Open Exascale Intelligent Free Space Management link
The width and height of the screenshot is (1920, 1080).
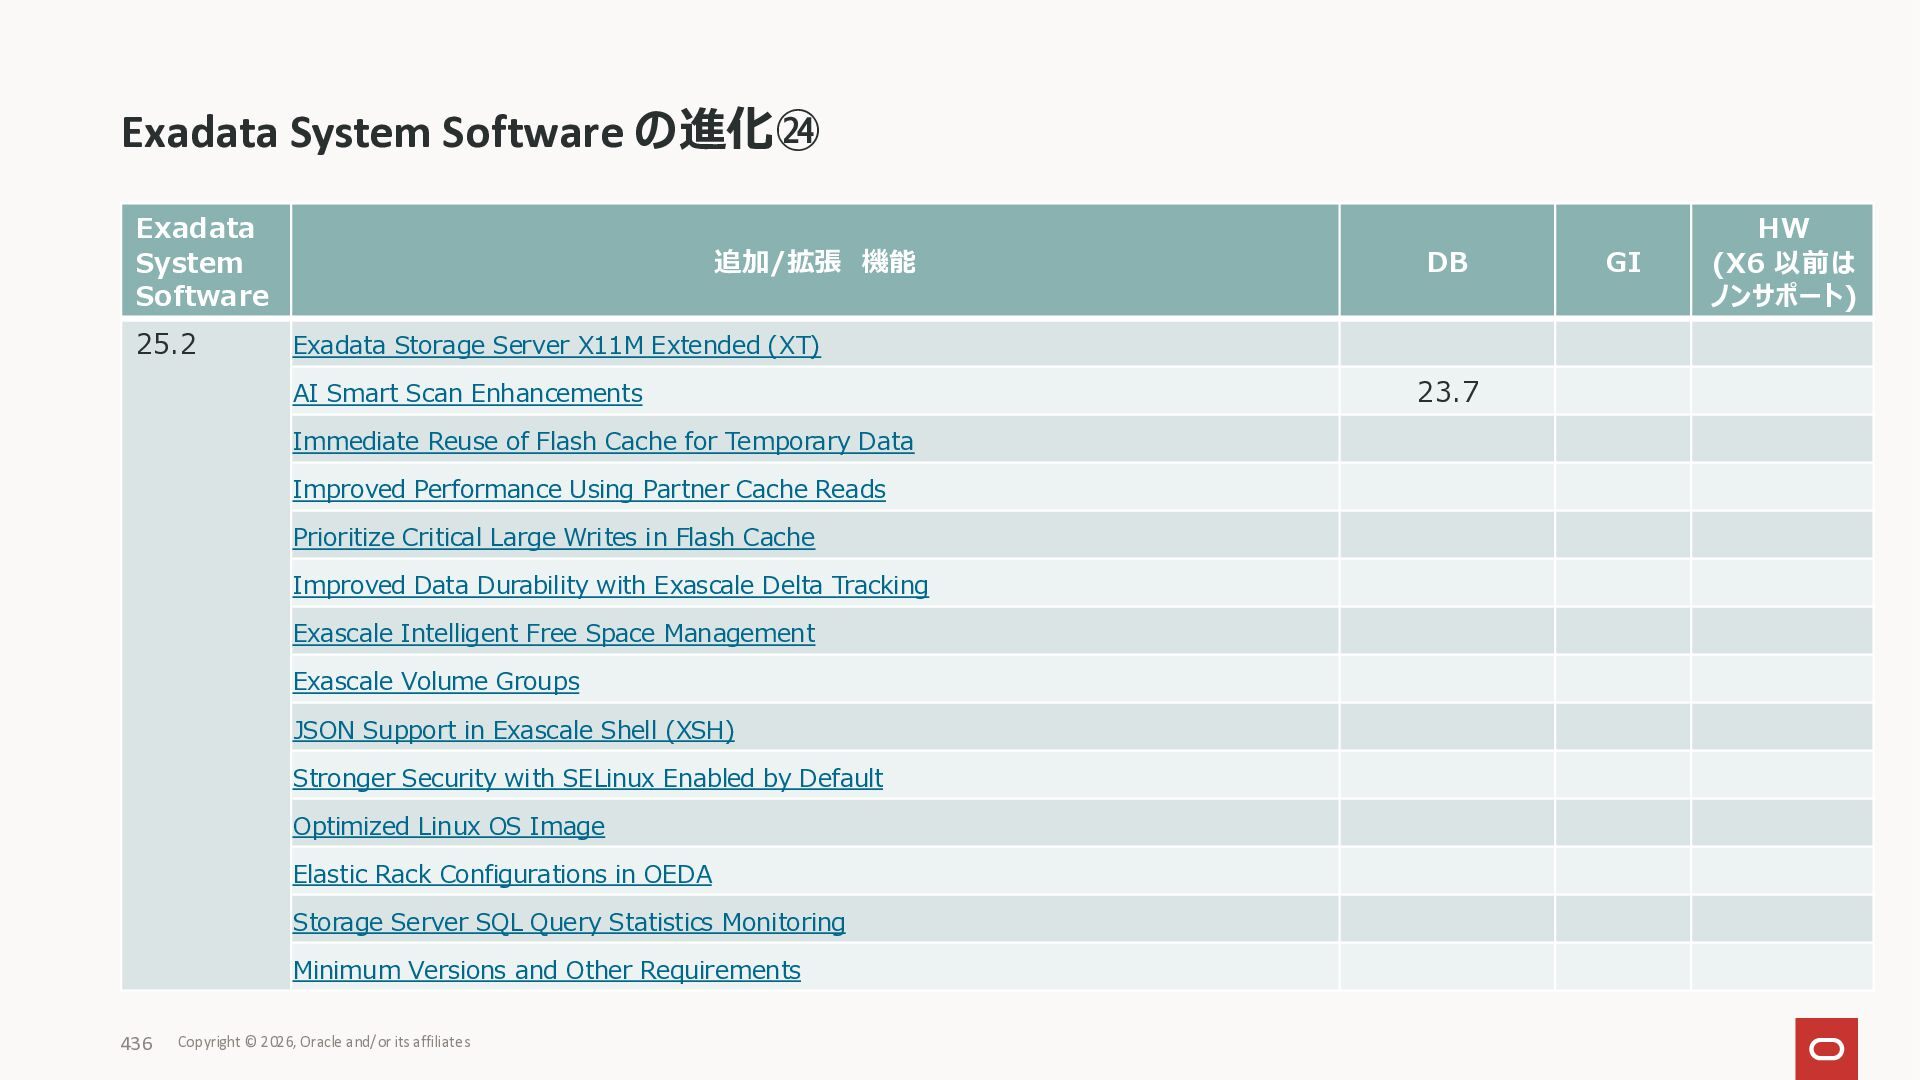click(x=553, y=633)
